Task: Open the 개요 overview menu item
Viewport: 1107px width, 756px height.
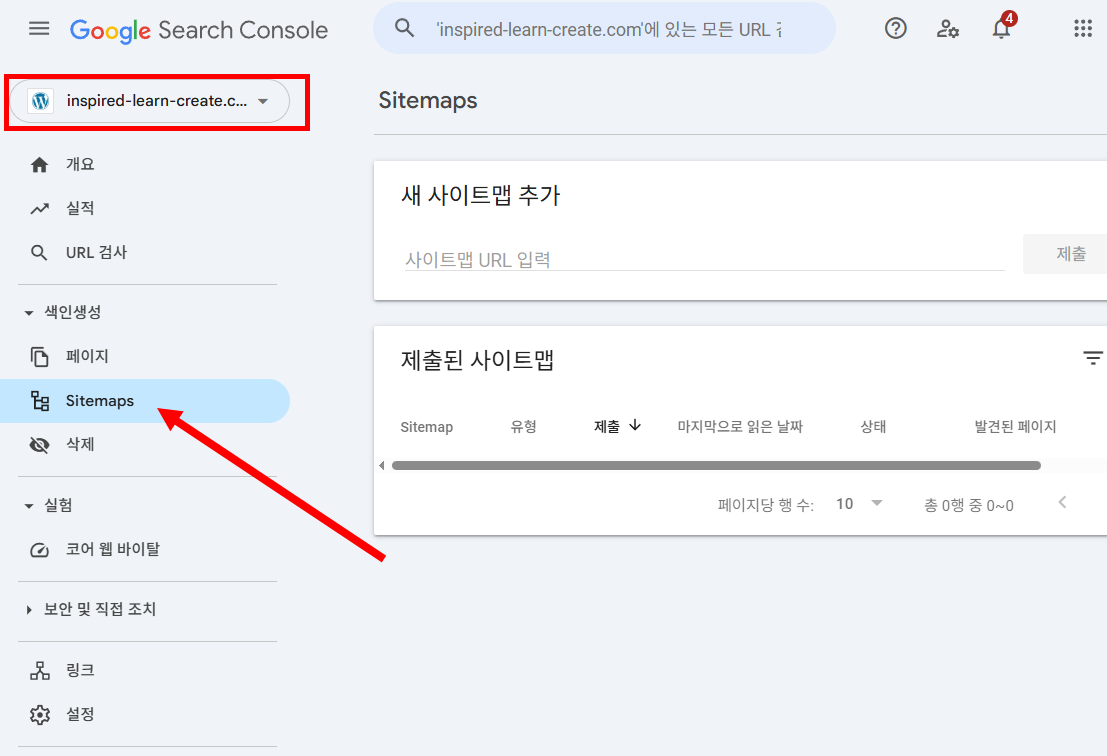Action: coord(145,164)
